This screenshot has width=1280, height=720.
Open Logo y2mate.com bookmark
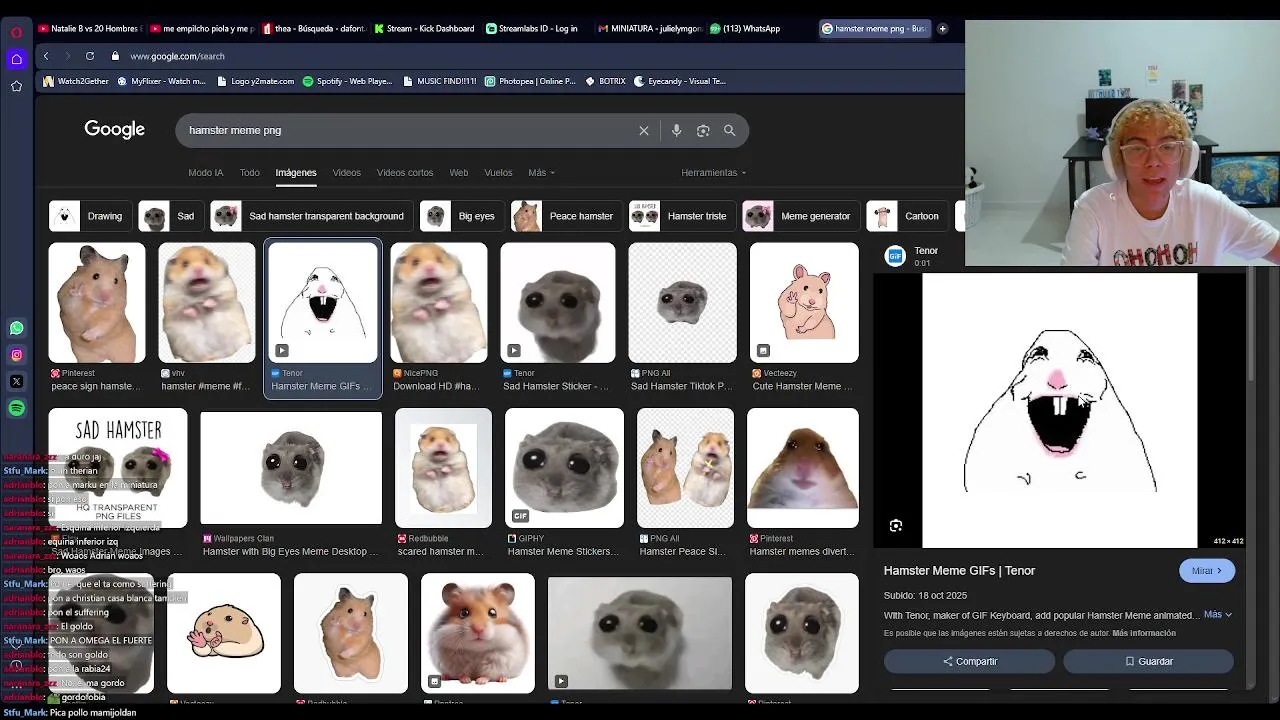[x=255, y=81]
